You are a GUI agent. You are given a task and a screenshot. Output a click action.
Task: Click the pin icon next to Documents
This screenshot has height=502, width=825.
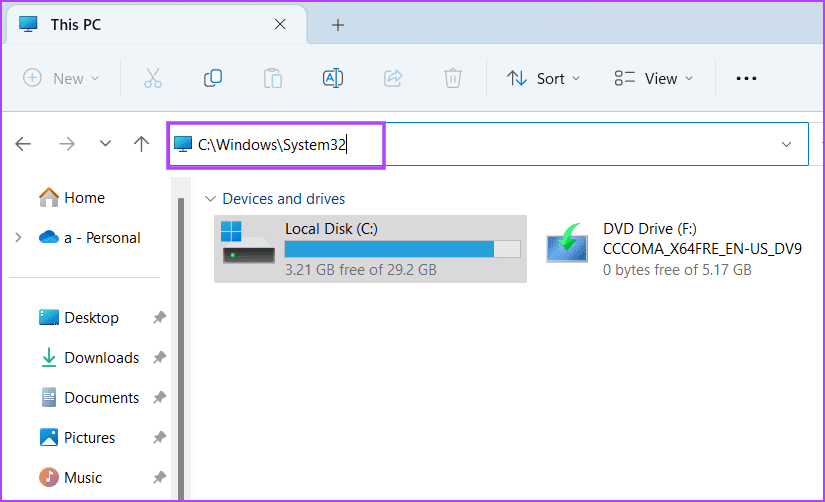[x=159, y=397]
